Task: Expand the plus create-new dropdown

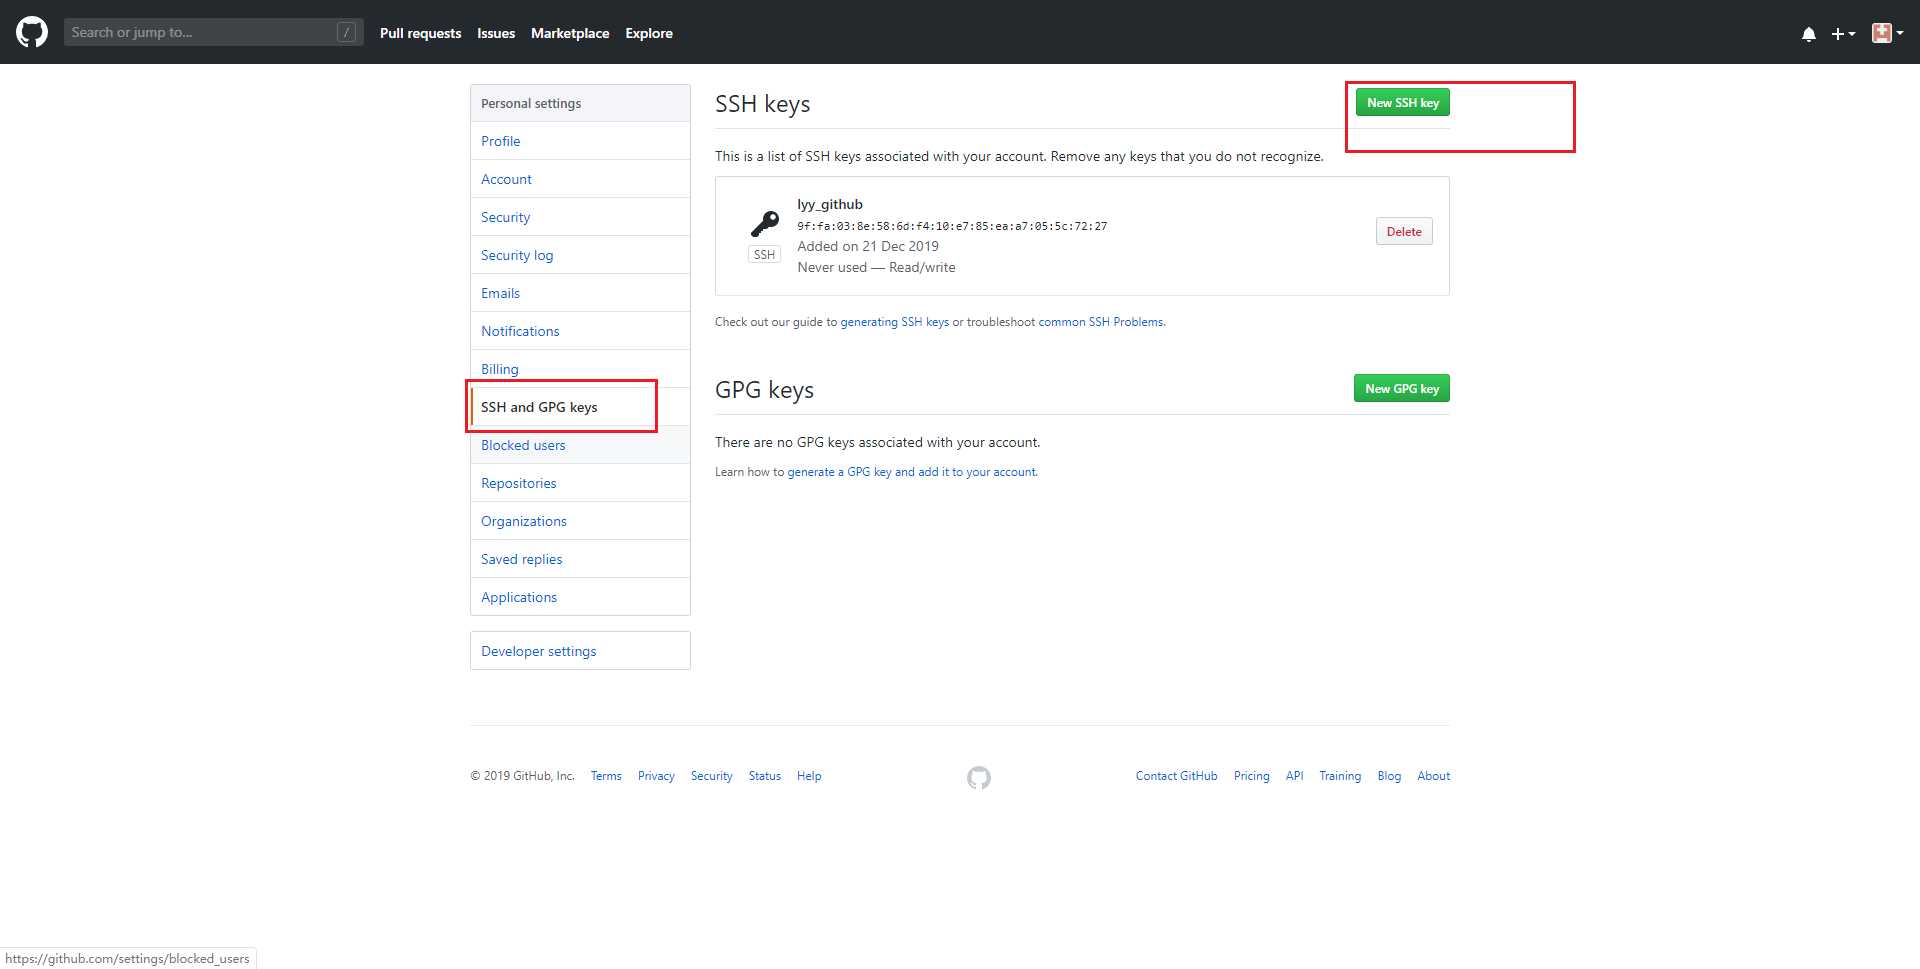Action: coord(1843,34)
